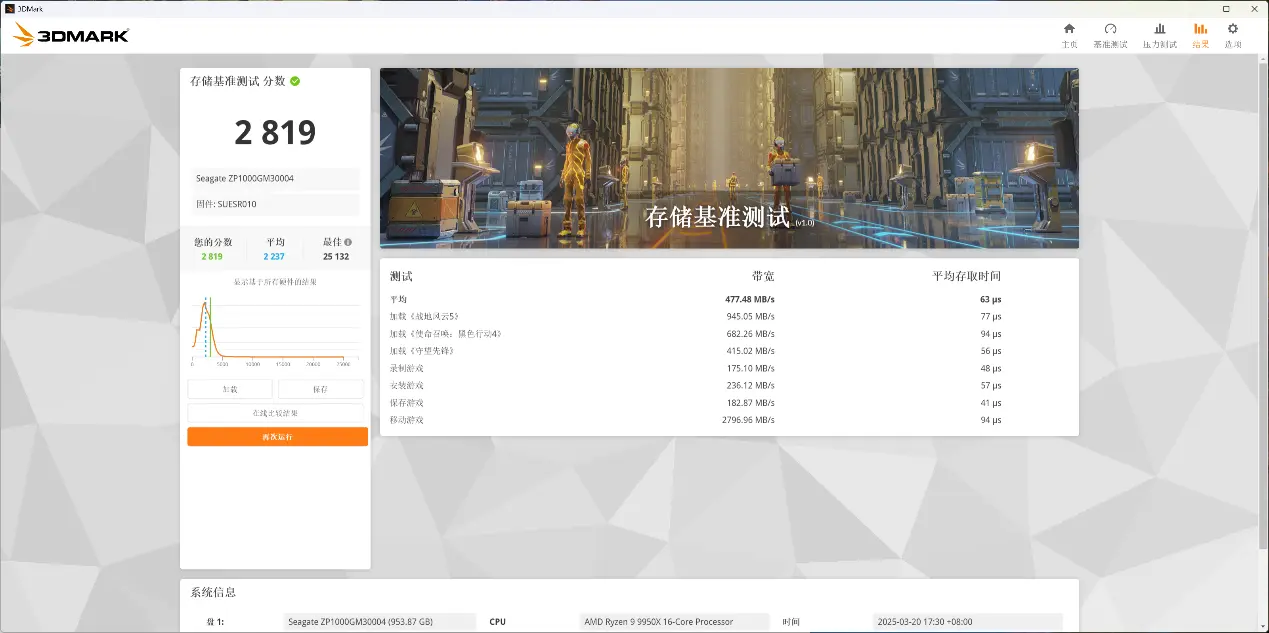Click the 时间 label in system info
Viewport: 1269px width, 633px height.
pos(791,622)
